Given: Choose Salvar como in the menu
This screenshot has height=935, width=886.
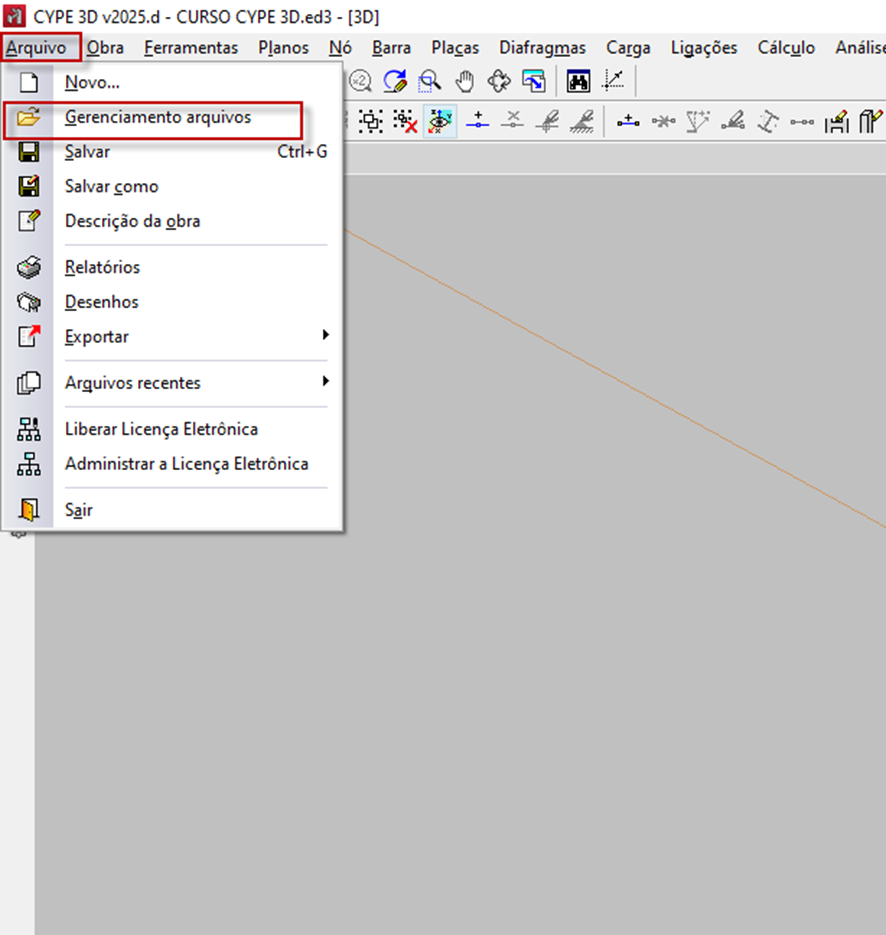Looking at the screenshot, I should 173,186.
